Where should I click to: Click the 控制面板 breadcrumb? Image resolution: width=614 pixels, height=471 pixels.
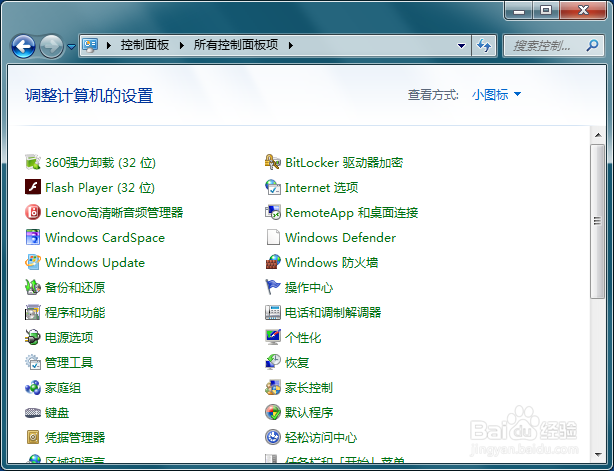145,45
